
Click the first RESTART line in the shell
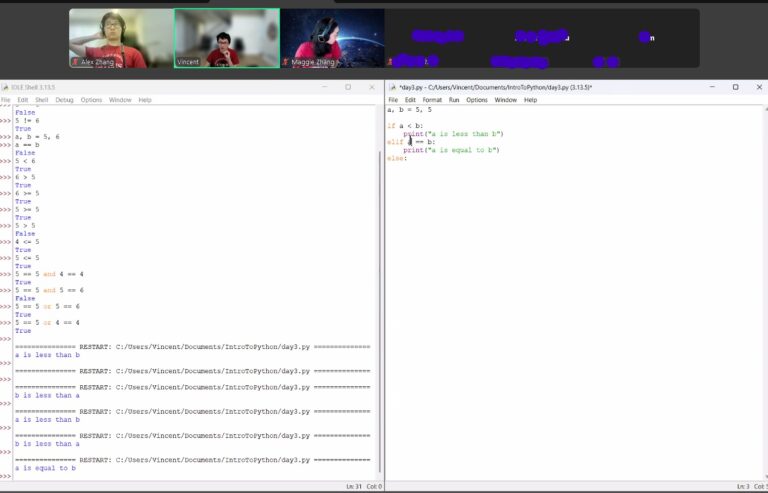192,347
